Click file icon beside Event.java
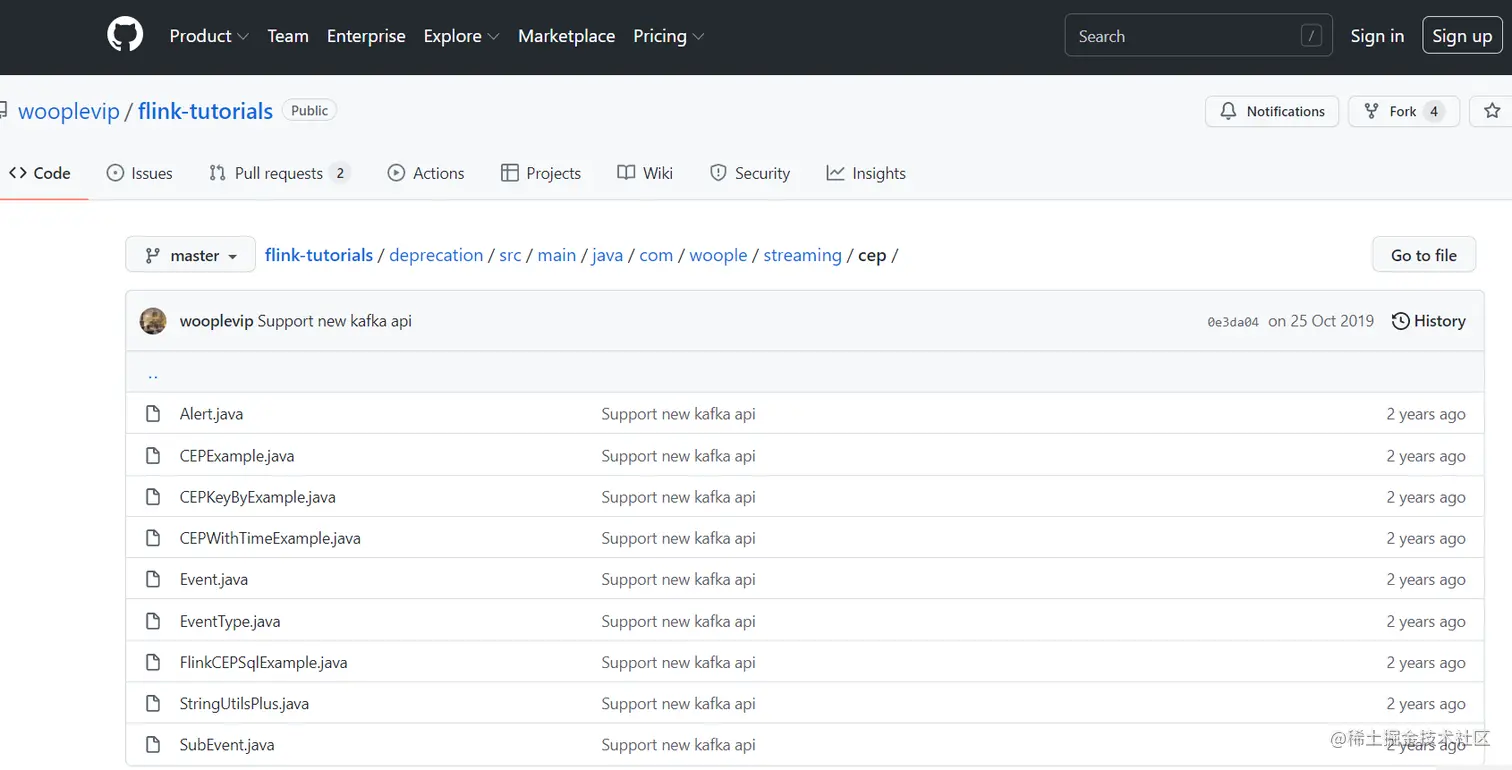Image resolution: width=1512 pixels, height=770 pixels. pos(153,579)
